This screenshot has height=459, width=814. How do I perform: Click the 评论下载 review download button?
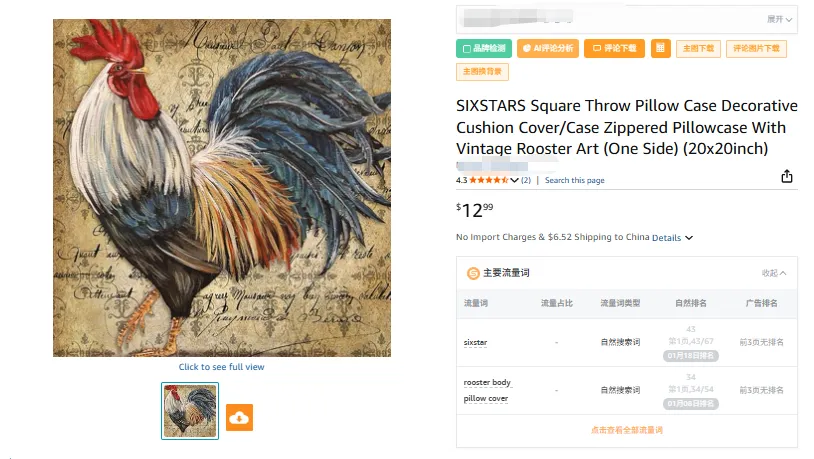pyautogui.click(x=614, y=48)
